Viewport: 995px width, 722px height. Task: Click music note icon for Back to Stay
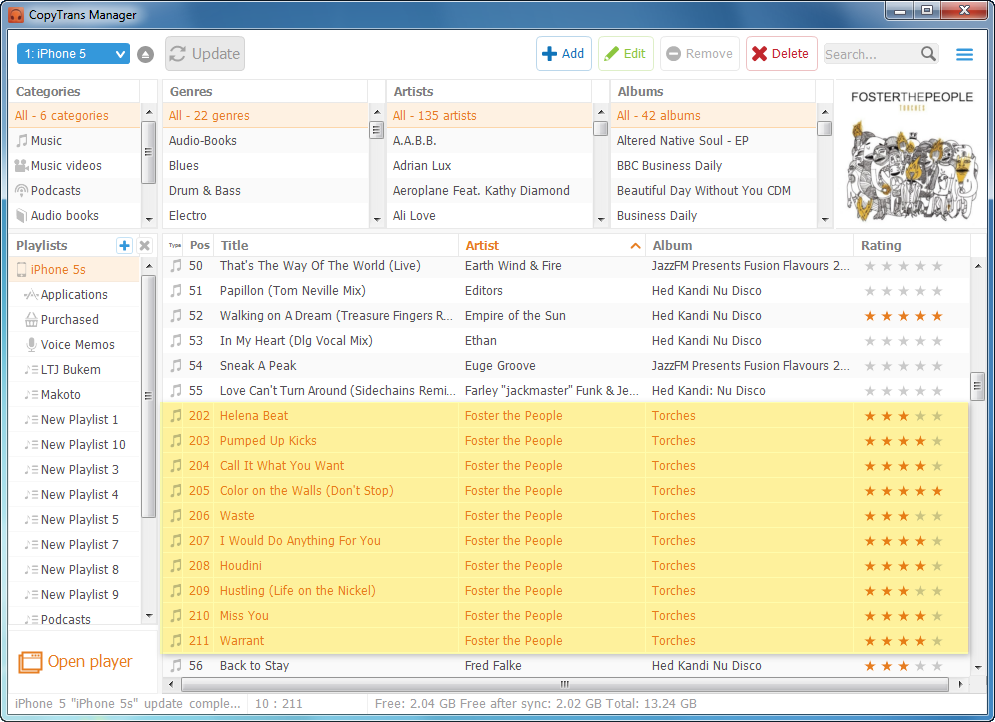(176, 666)
